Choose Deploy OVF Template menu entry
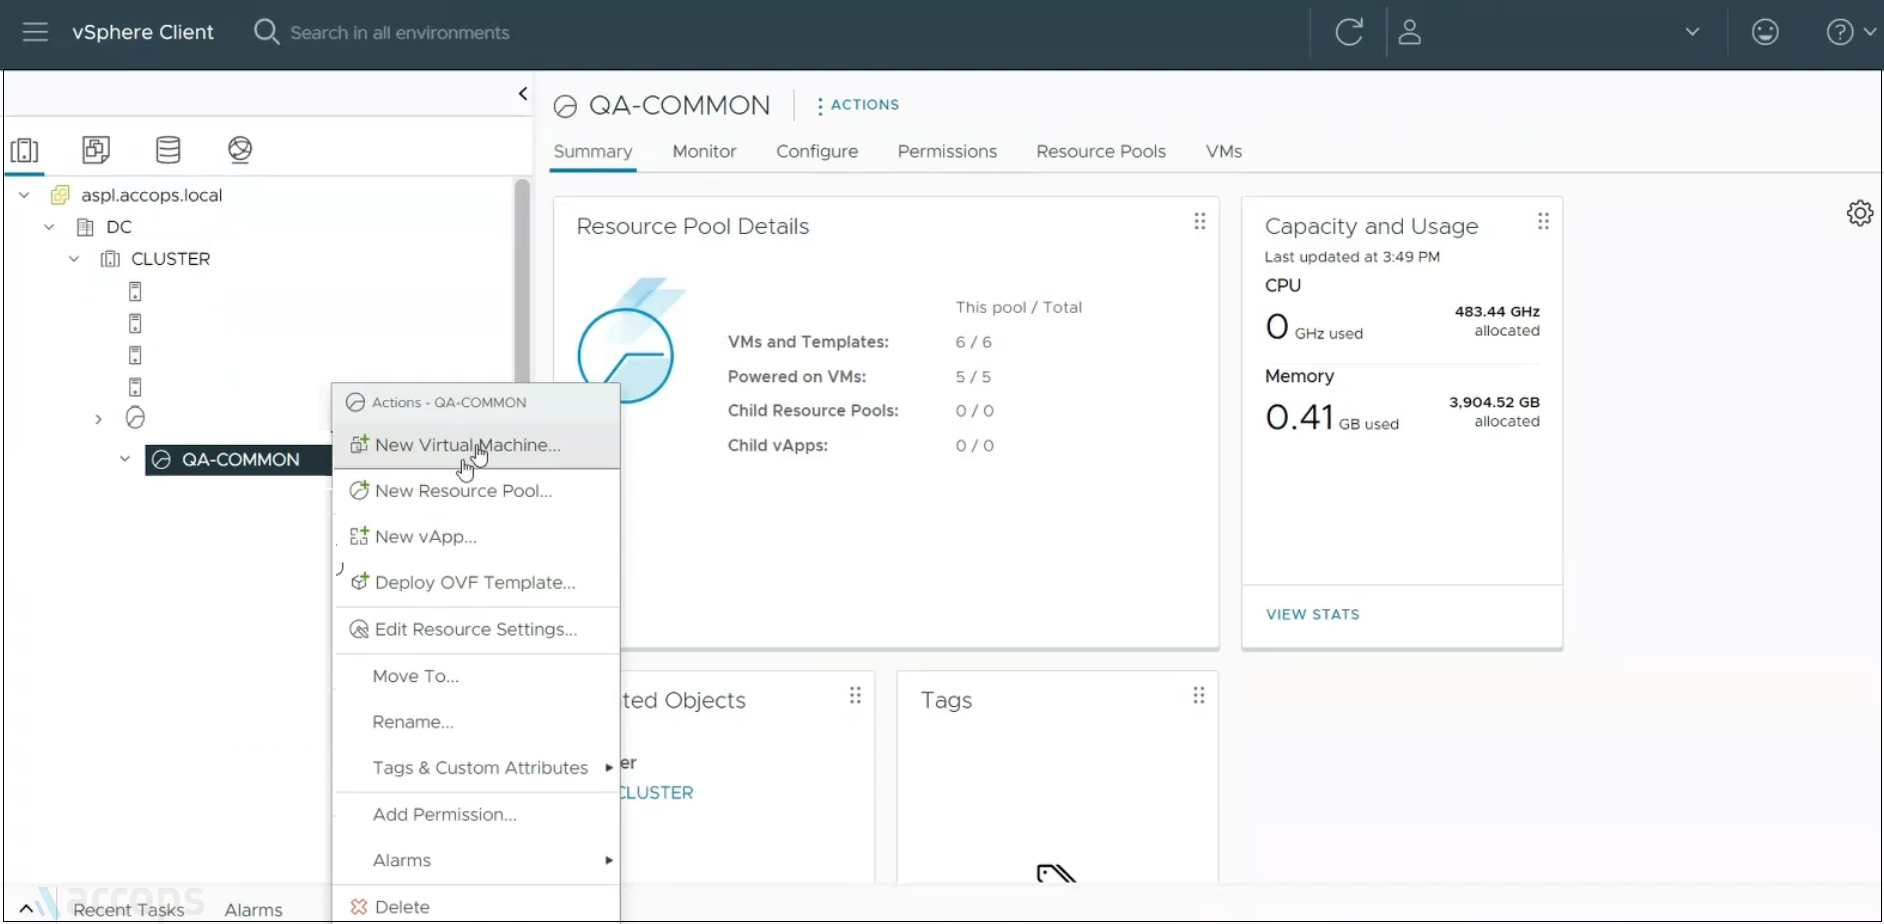 coord(474,582)
